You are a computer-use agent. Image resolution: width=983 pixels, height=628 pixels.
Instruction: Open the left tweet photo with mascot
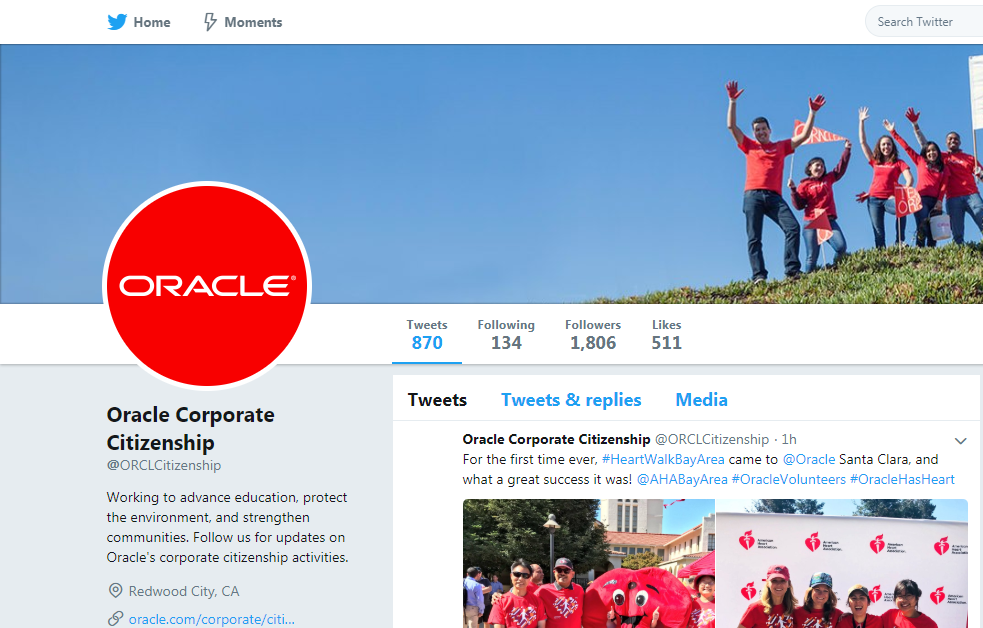coord(589,563)
